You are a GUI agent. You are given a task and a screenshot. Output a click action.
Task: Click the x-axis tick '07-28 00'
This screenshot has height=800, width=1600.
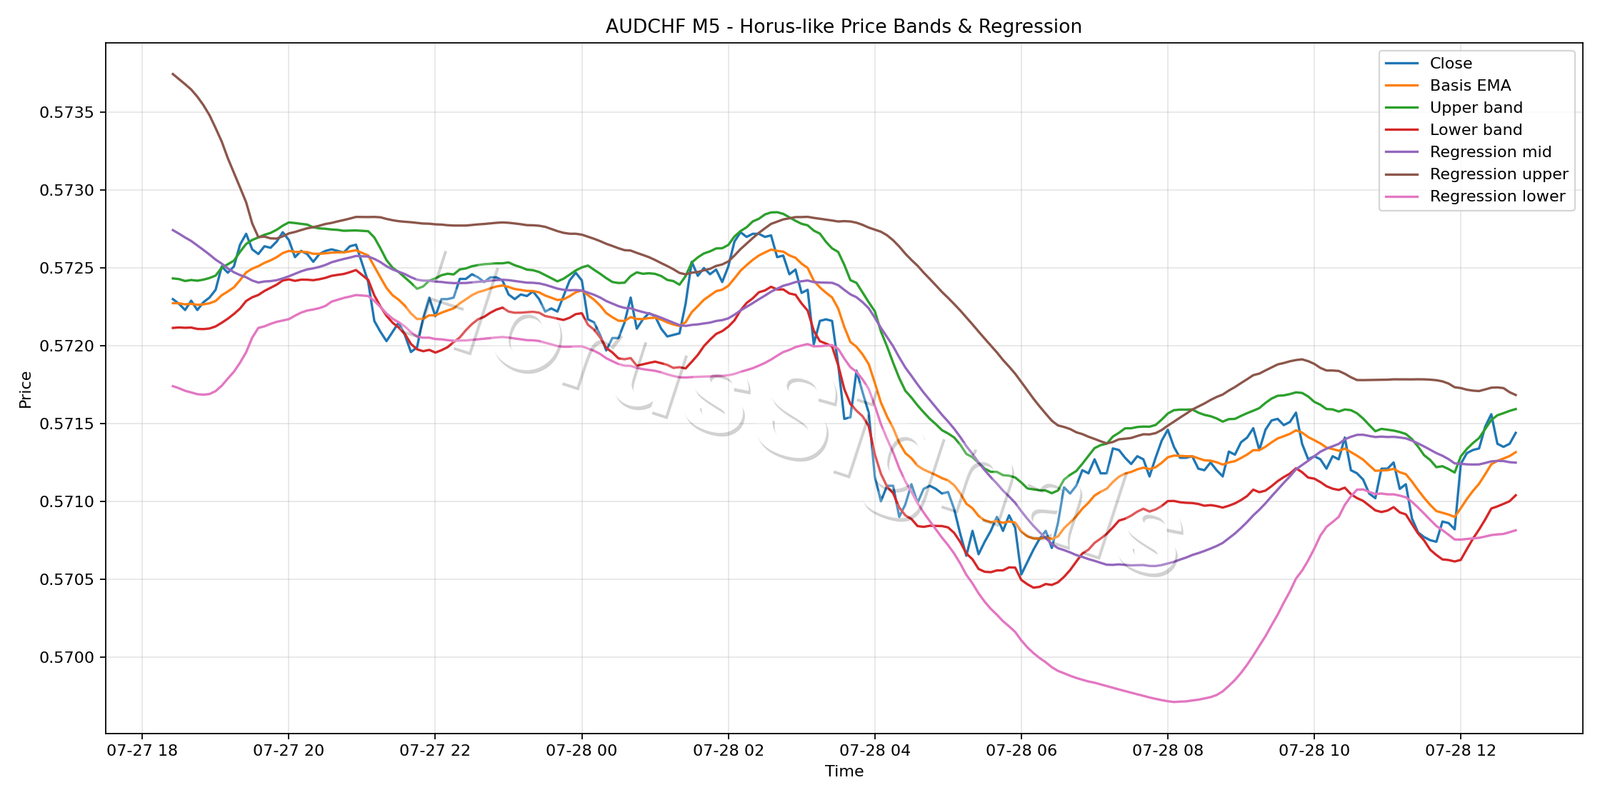[x=581, y=750]
